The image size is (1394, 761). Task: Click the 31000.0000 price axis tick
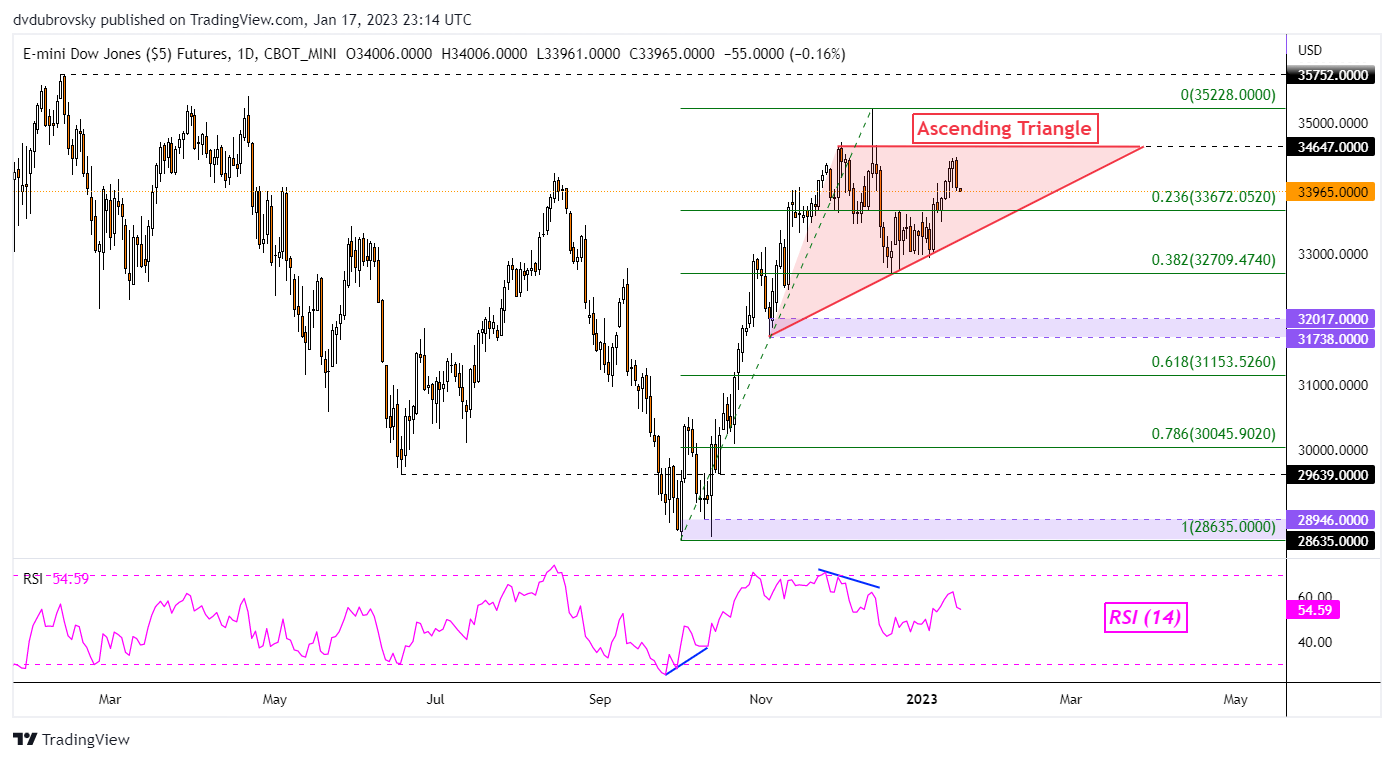coord(1332,386)
